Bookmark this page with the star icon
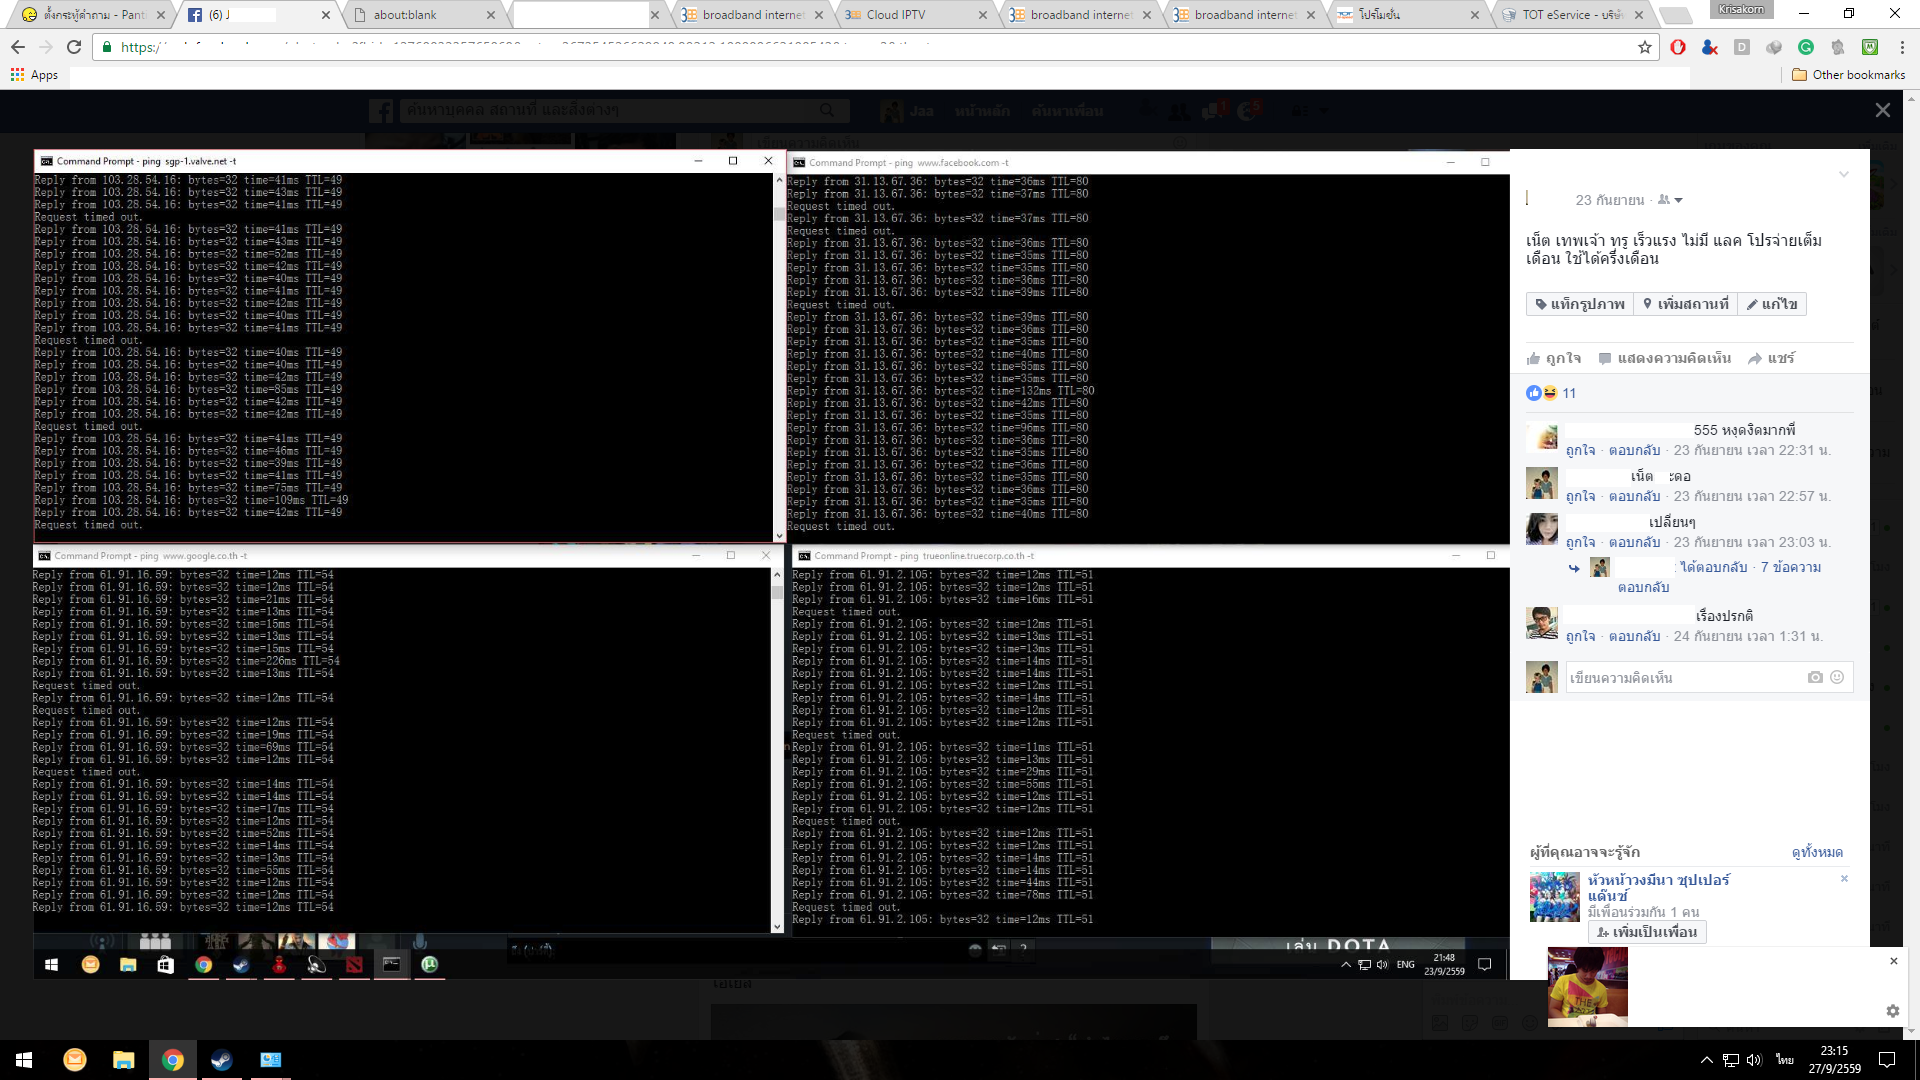Screen dimensions: 1920x1080 (1645, 47)
